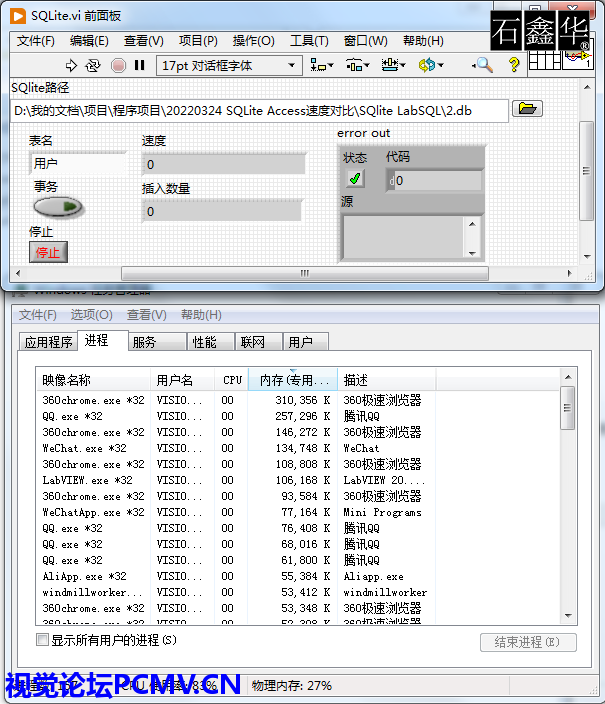
Task: Click the 表名 field containing 用户
Action: pyautogui.click(x=78, y=163)
